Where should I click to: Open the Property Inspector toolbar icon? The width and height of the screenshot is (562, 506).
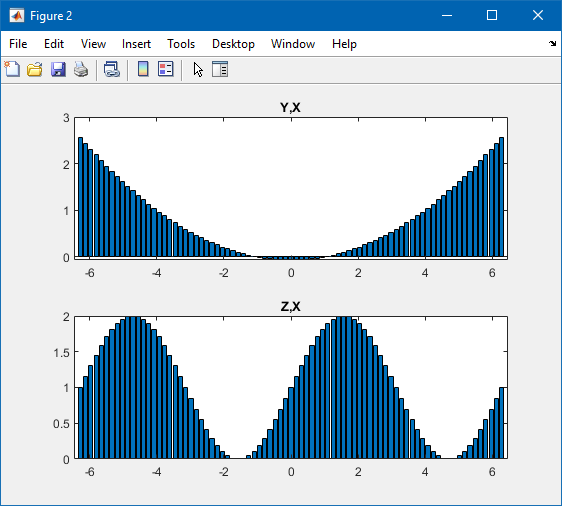(x=220, y=69)
